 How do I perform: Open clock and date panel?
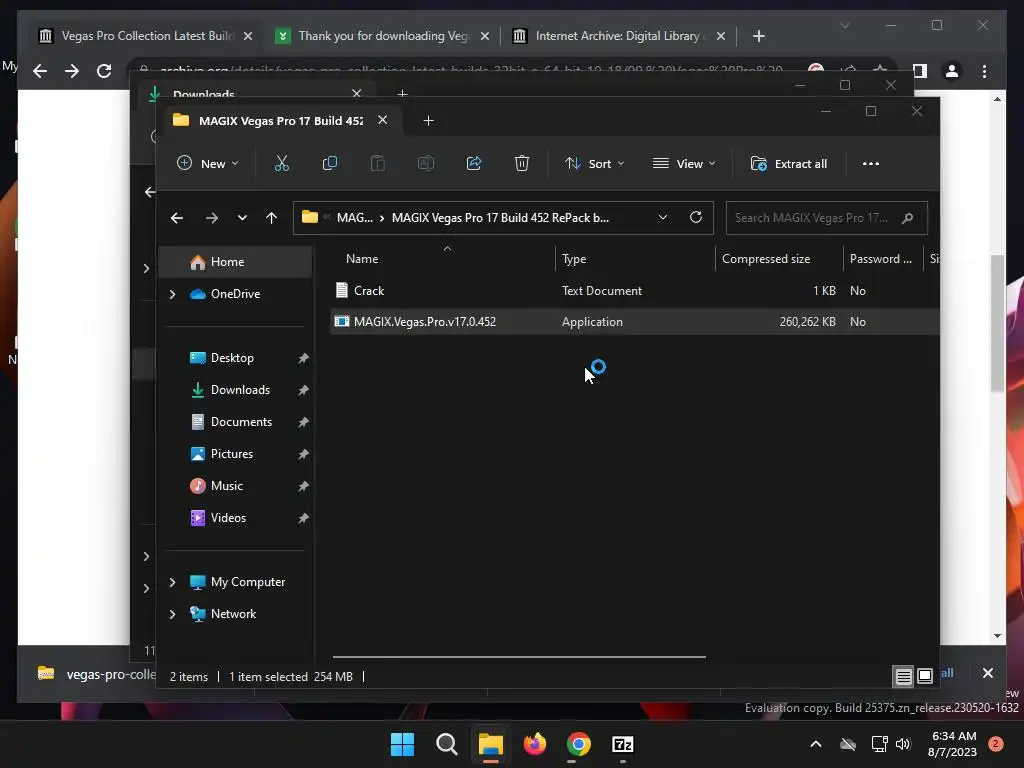tap(953, 744)
